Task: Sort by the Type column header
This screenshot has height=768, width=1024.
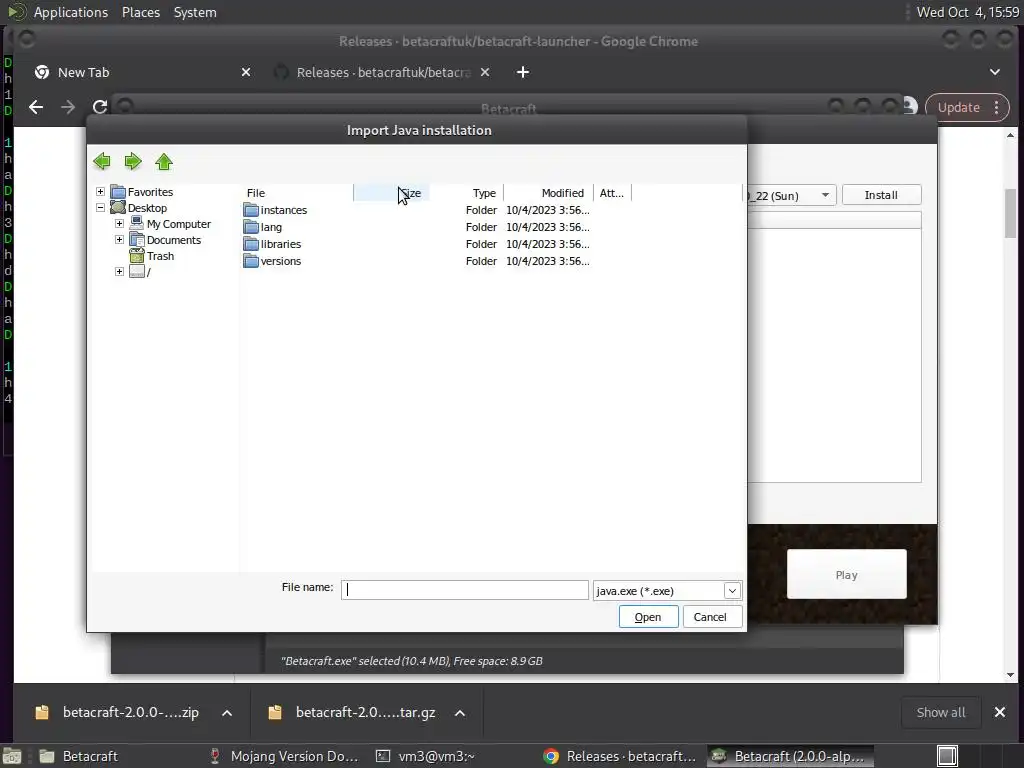Action: point(466,193)
